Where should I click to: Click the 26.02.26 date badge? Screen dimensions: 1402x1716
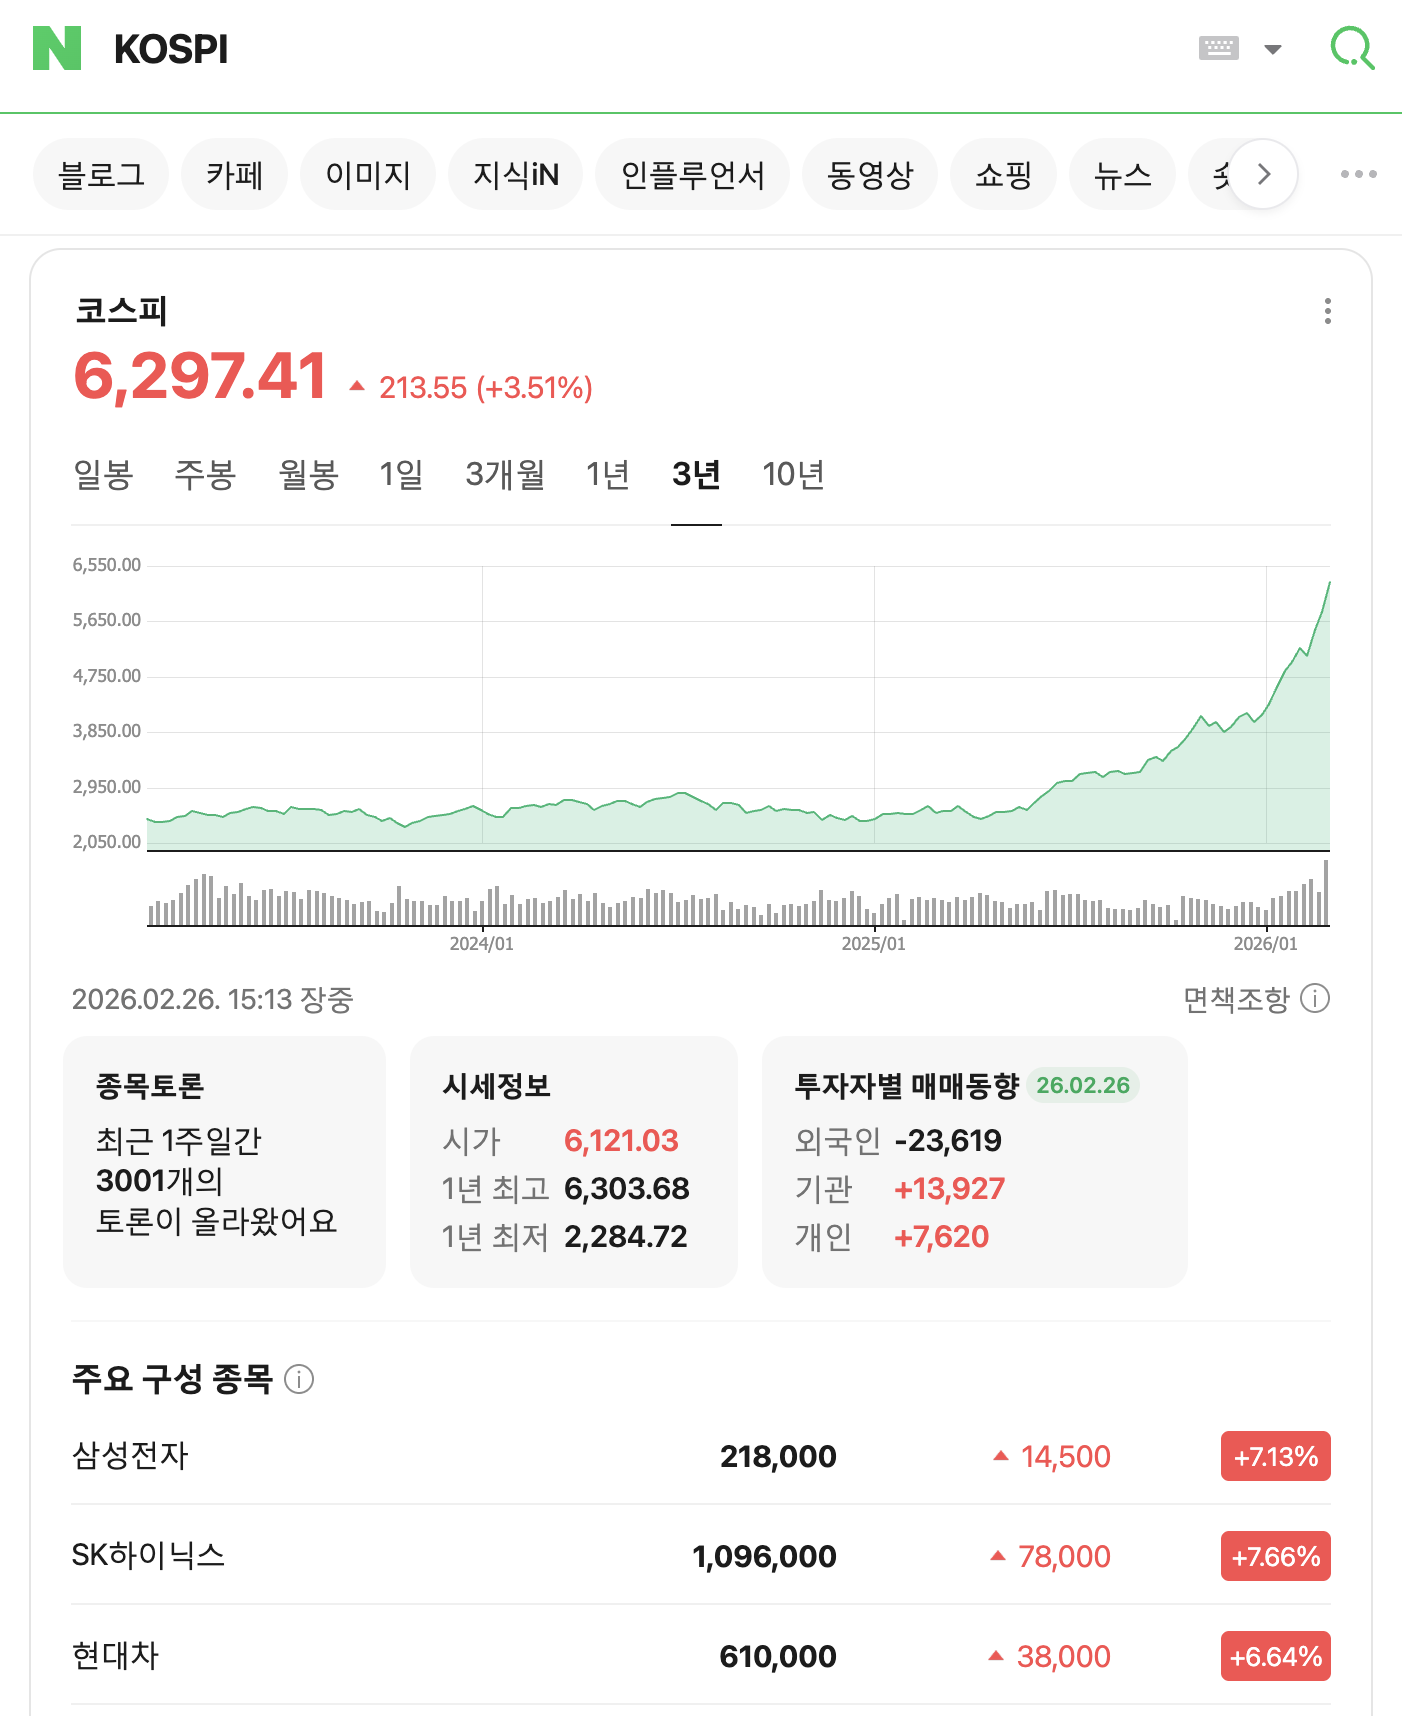click(x=1083, y=1085)
